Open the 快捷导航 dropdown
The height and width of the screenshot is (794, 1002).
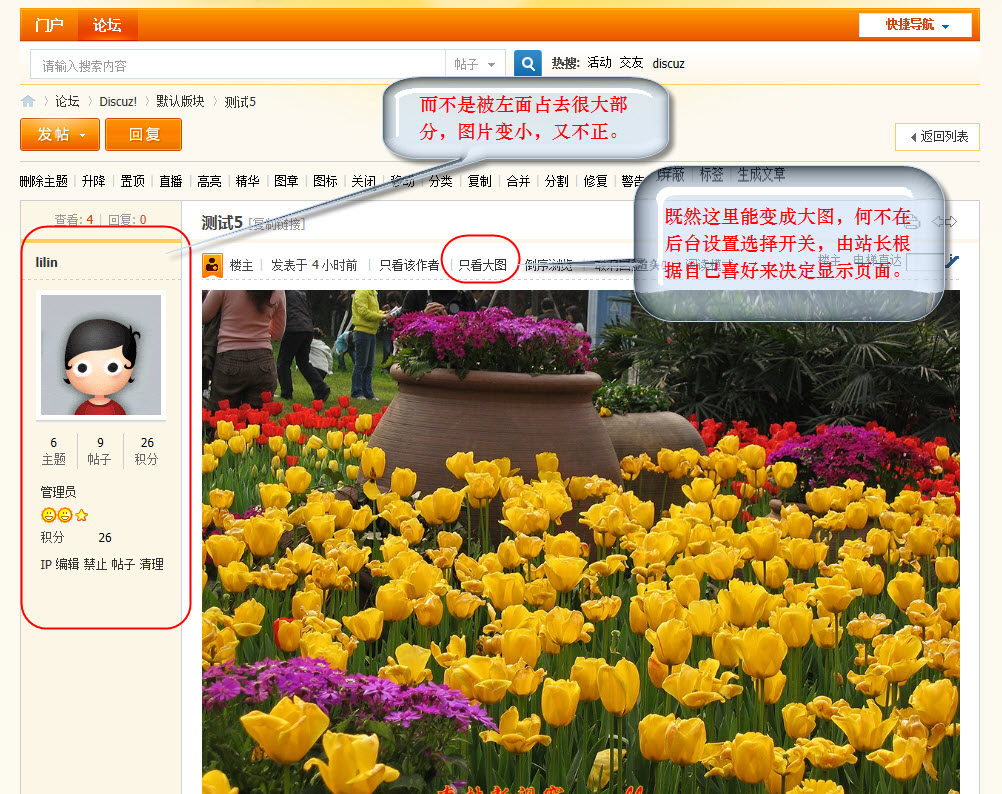coord(915,25)
